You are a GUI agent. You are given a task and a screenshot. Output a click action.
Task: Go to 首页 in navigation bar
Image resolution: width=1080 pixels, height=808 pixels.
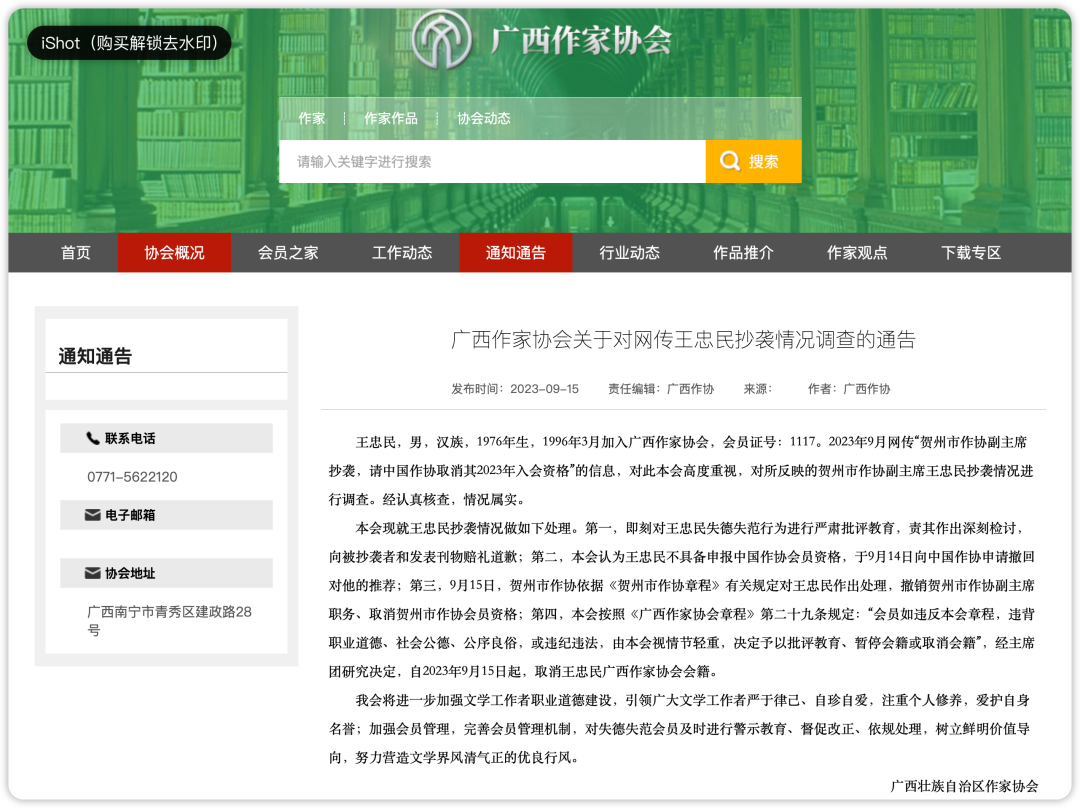pos(76,253)
